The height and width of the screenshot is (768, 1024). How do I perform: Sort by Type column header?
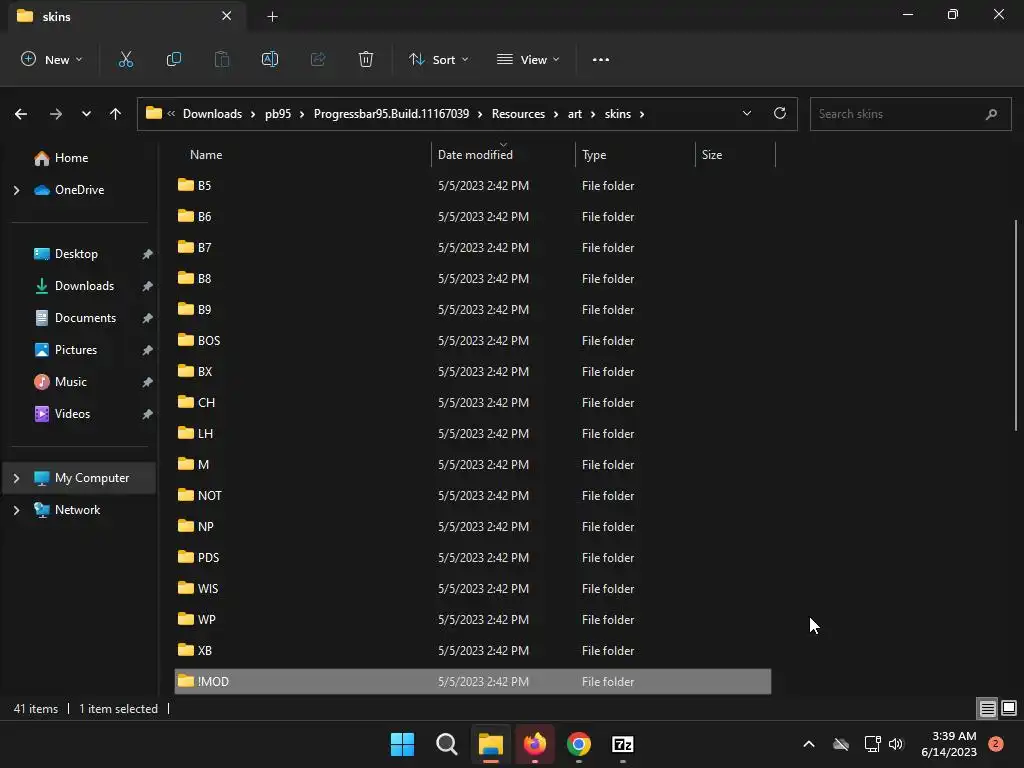tap(594, 155)
